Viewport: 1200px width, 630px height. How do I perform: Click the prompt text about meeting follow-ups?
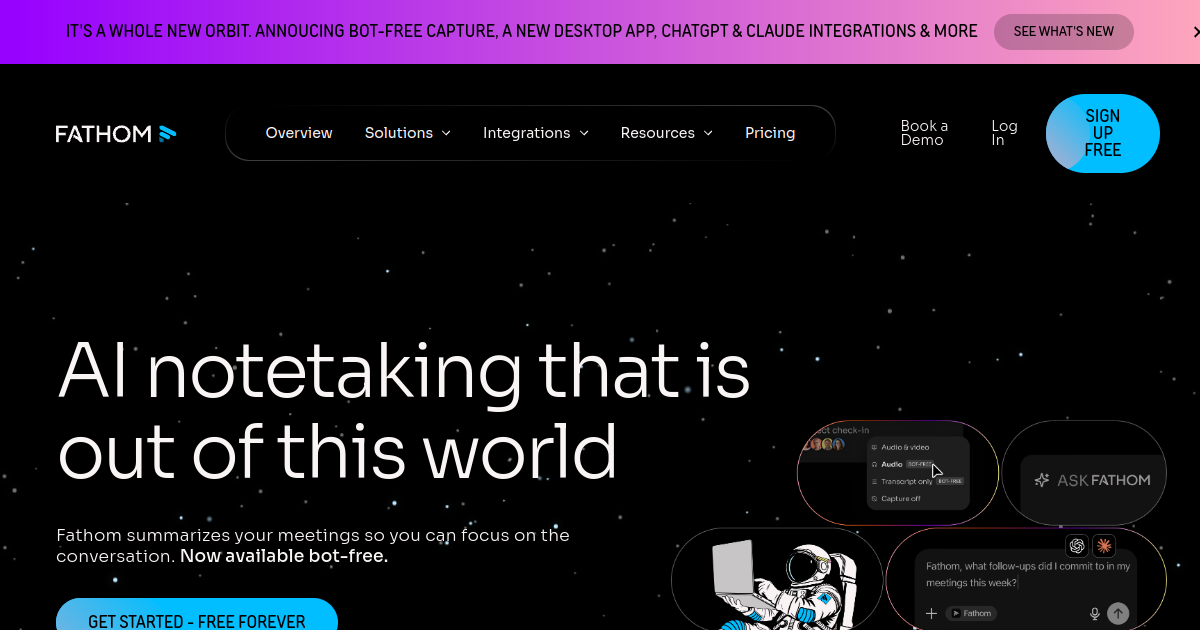[x=1028, y=574]
